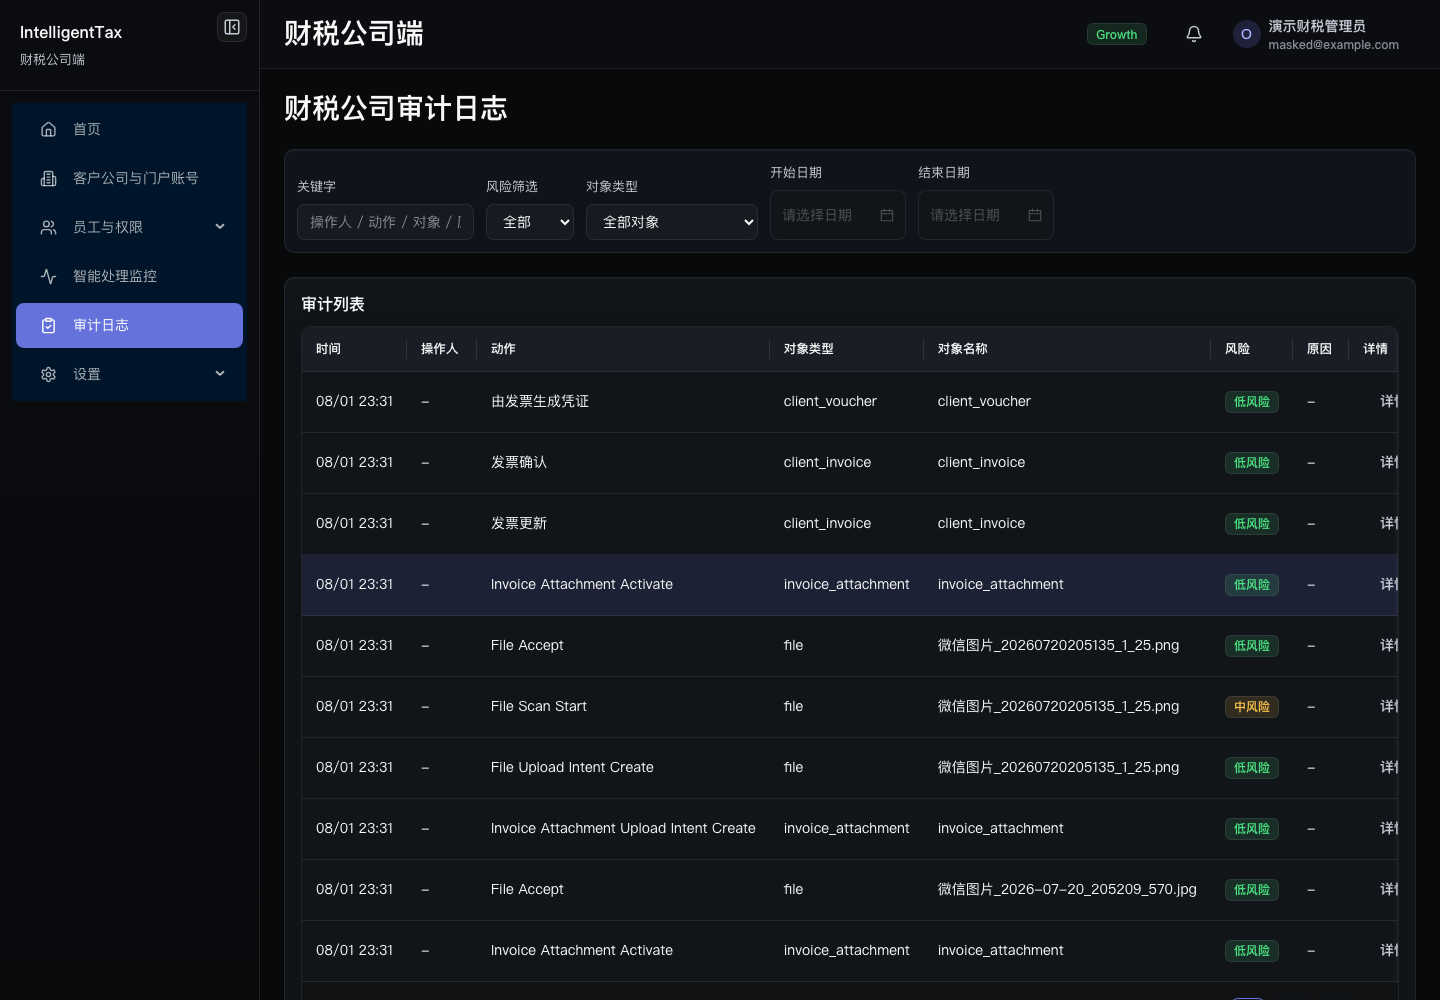The width and height of the screenshot is (1440, 1000).
Task: Click 低风险 badge in 发票确认 row
Action: (x=1252, y=463)
